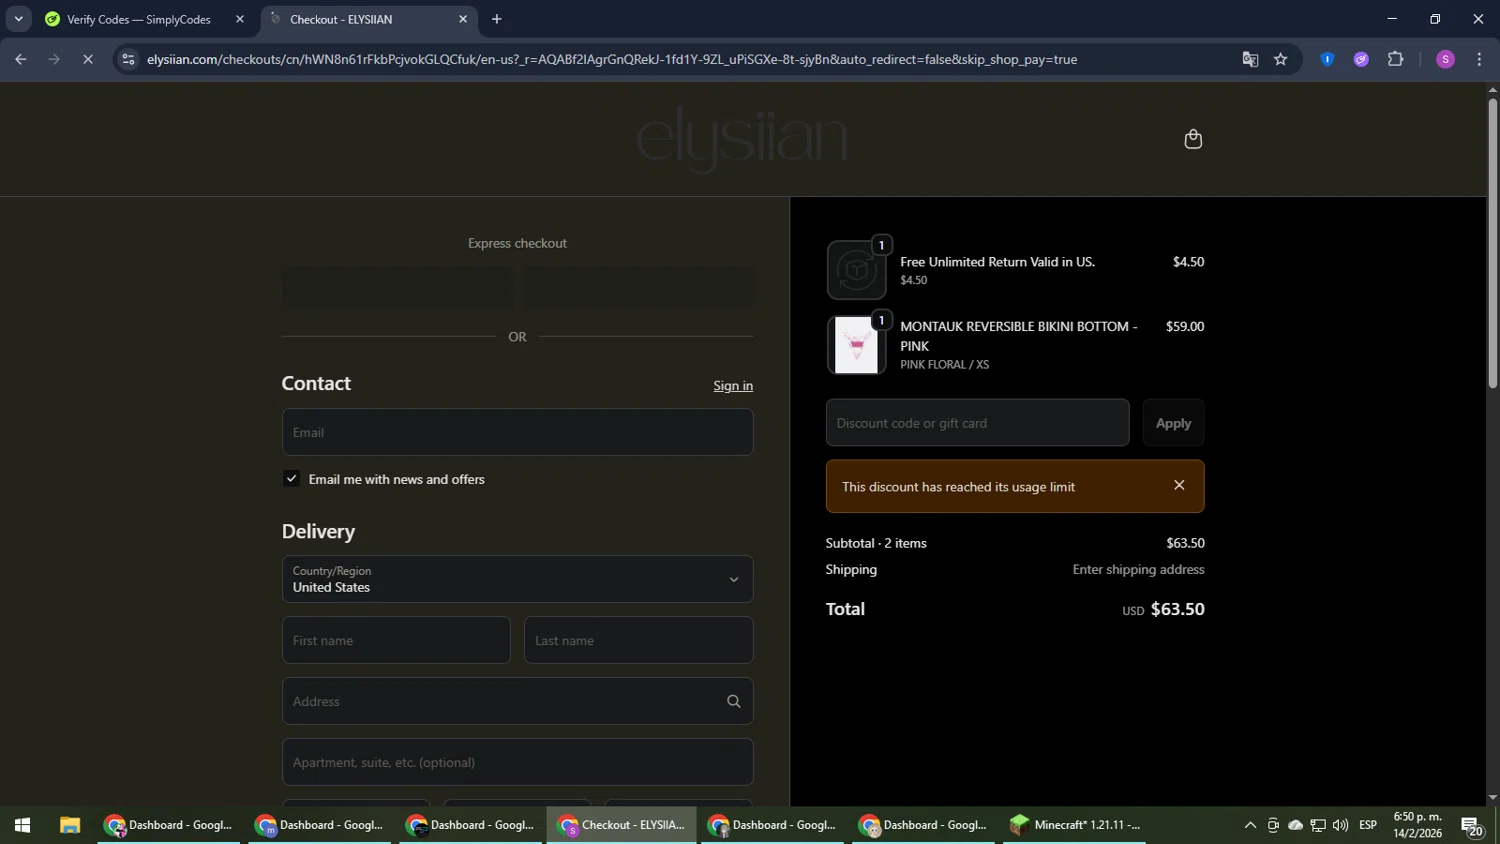1500x844 pixels.
Task: Expand the Country/Region dropdown
Action: [x=517, y=579]
